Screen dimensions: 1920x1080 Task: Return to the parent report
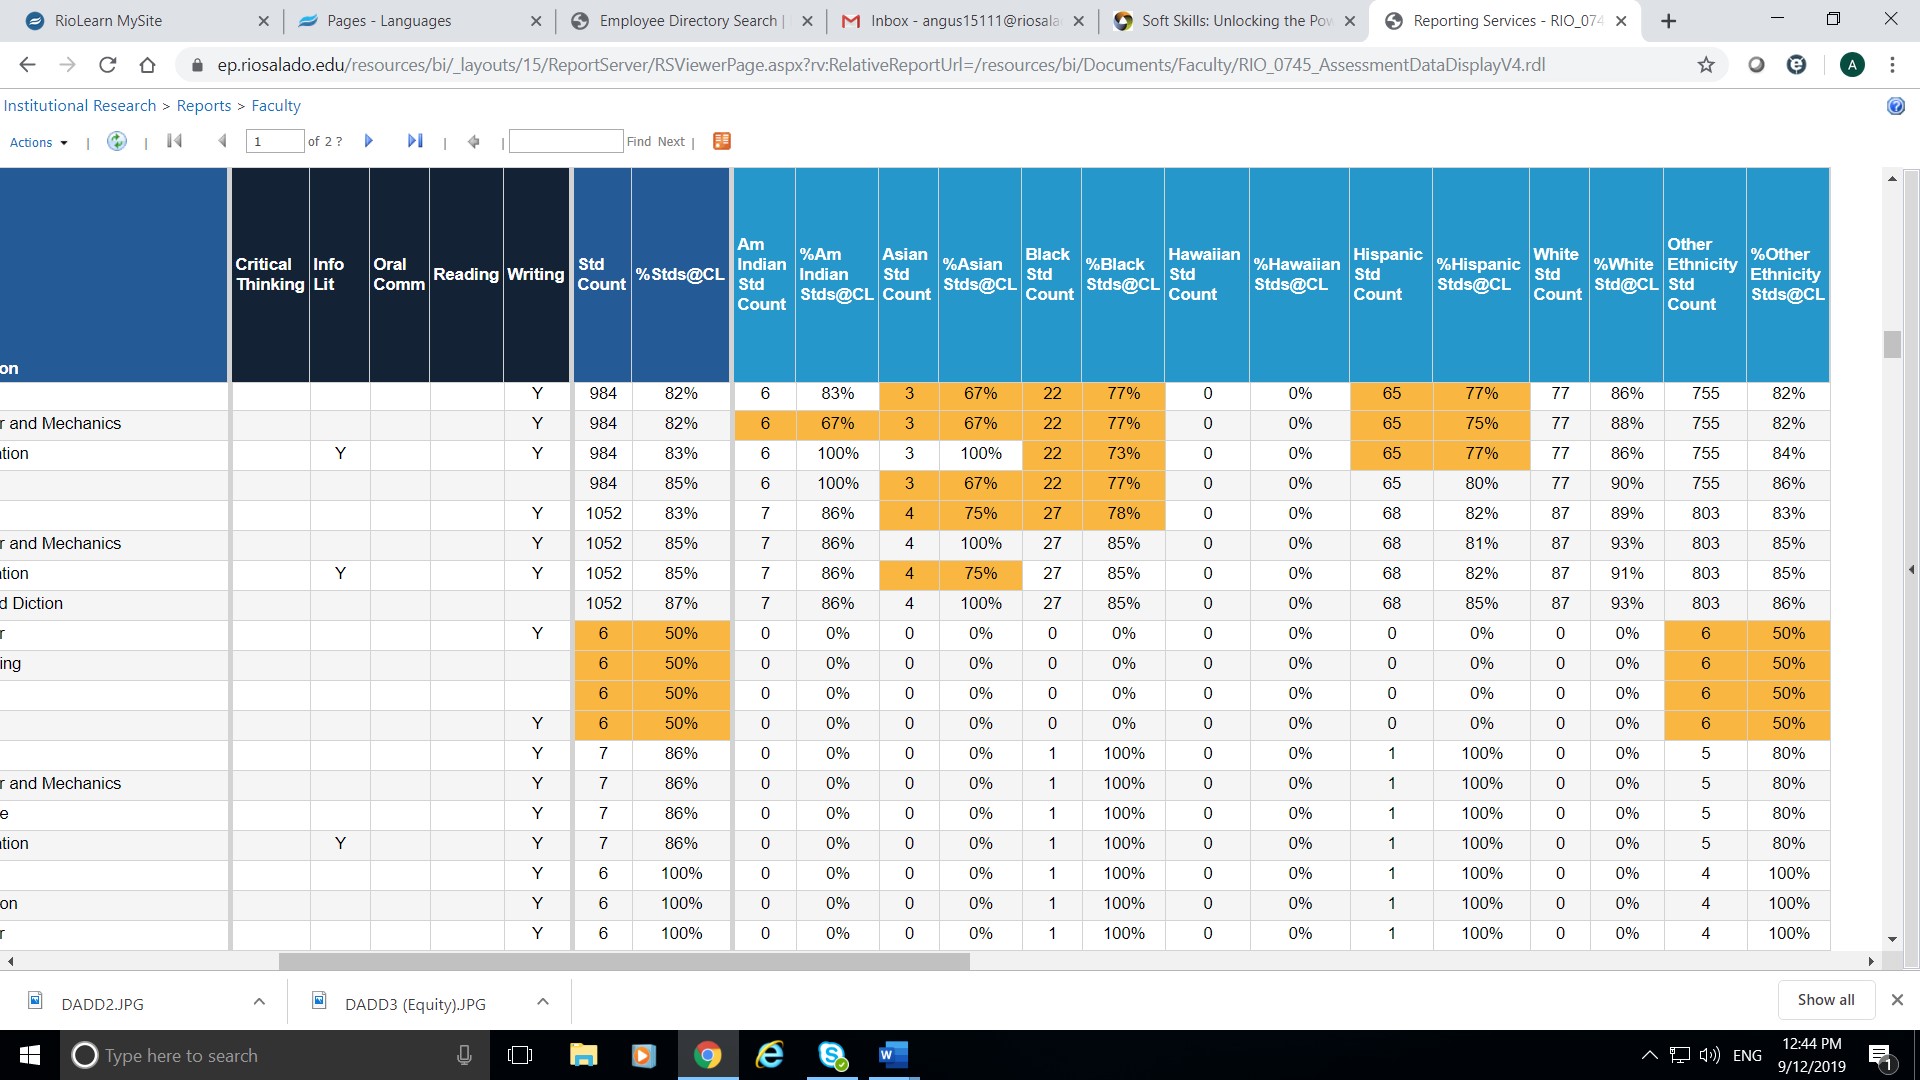click(474, 141)
